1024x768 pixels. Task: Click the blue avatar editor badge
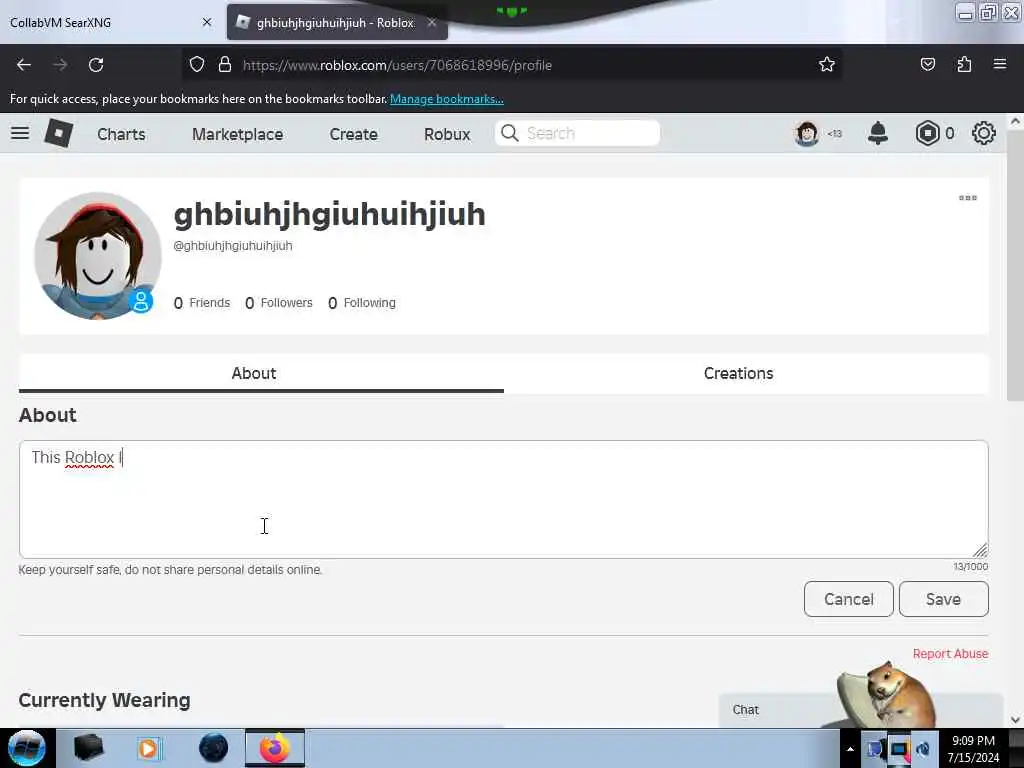tap(140, 301)
